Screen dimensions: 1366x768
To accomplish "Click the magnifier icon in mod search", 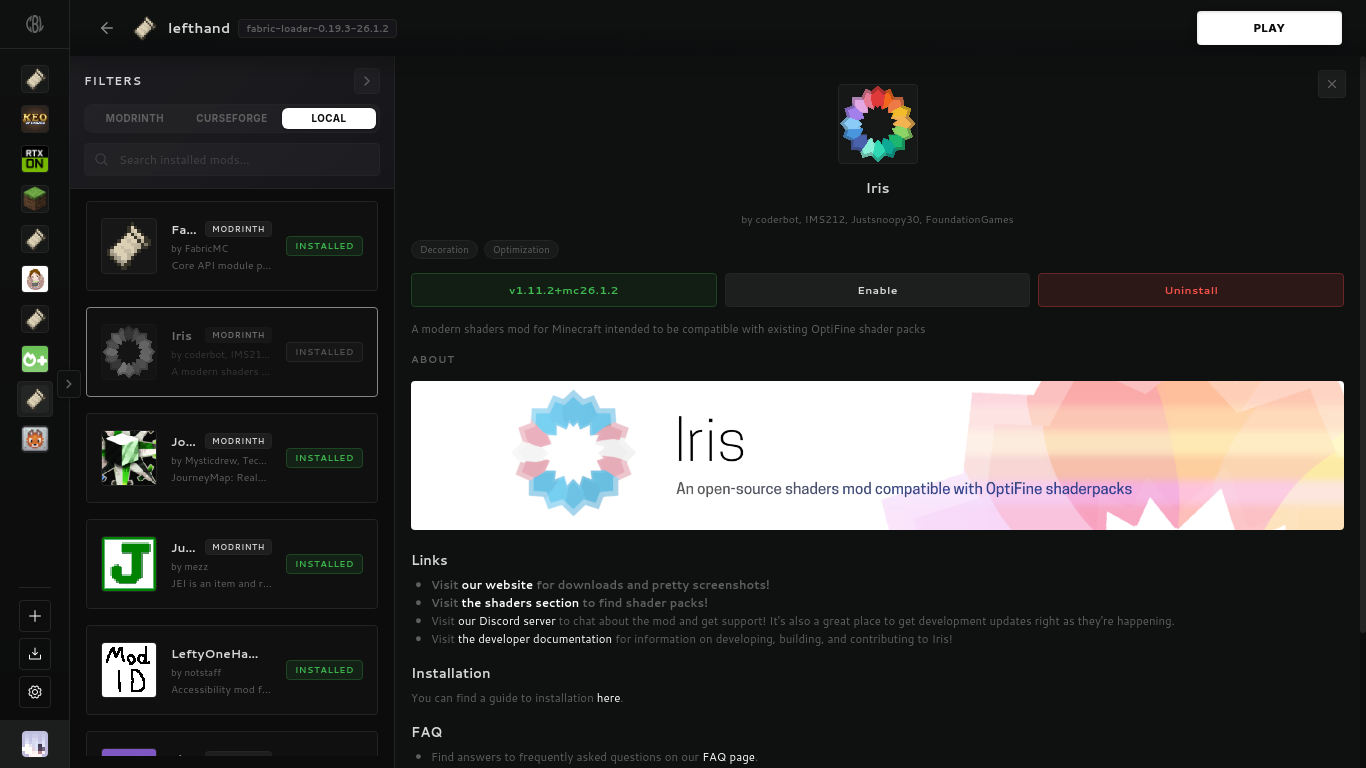I will tap(101, 160).
